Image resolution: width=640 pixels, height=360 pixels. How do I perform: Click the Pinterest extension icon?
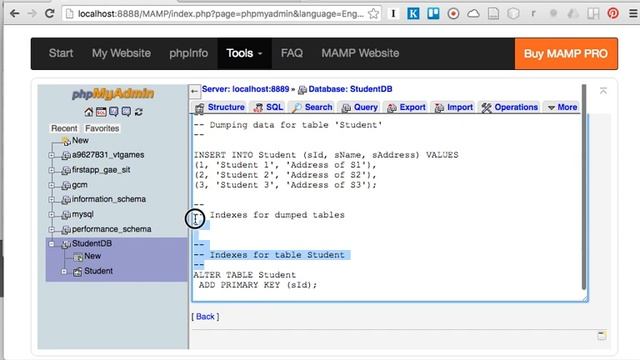pos(613,13)
